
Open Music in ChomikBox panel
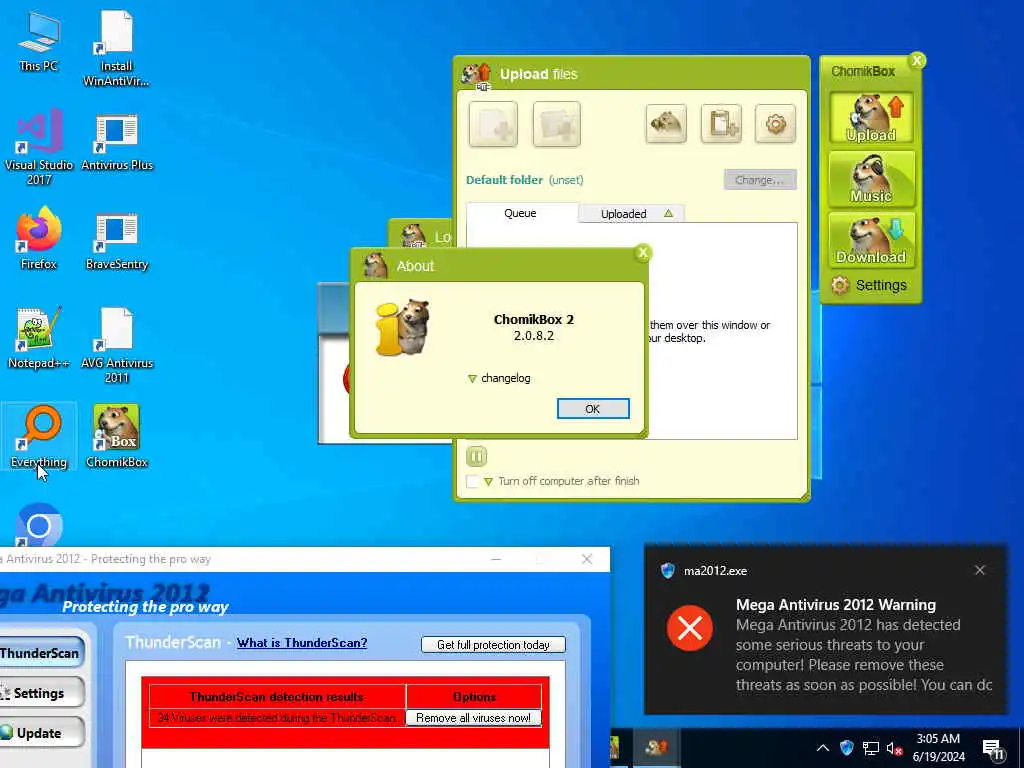tap(871, 179)
